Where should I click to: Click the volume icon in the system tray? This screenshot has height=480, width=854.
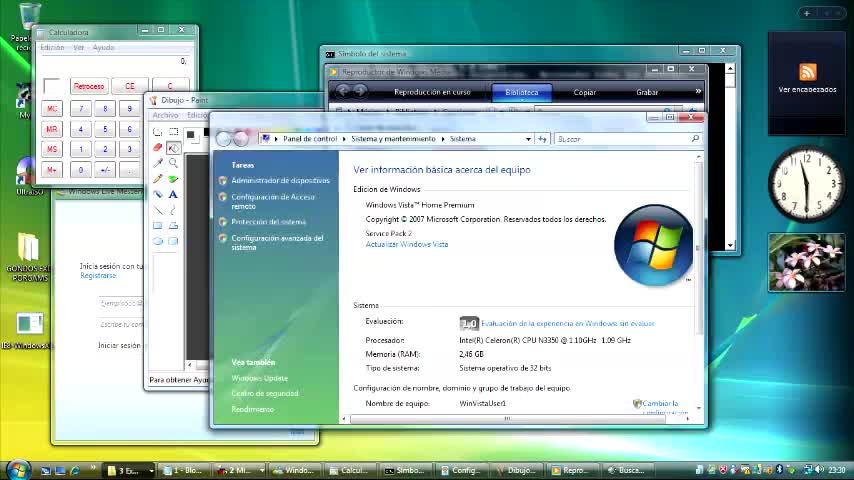pos(820,469)
